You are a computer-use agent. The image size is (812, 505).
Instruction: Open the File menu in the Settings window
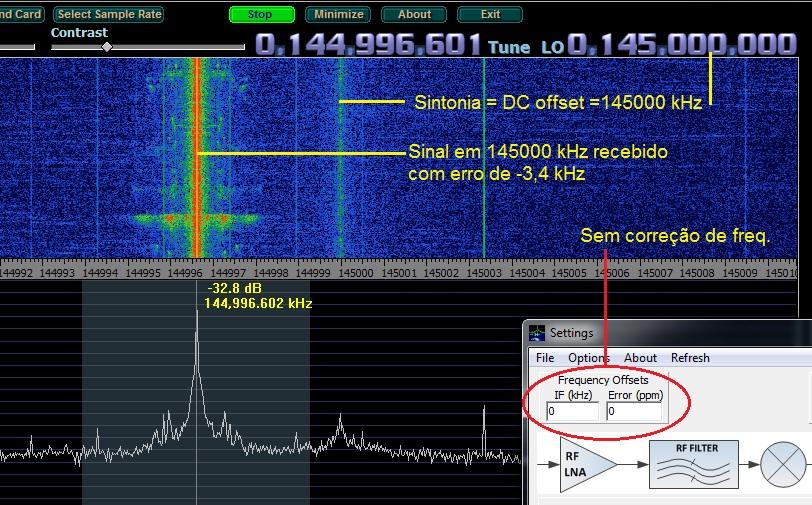545,358
